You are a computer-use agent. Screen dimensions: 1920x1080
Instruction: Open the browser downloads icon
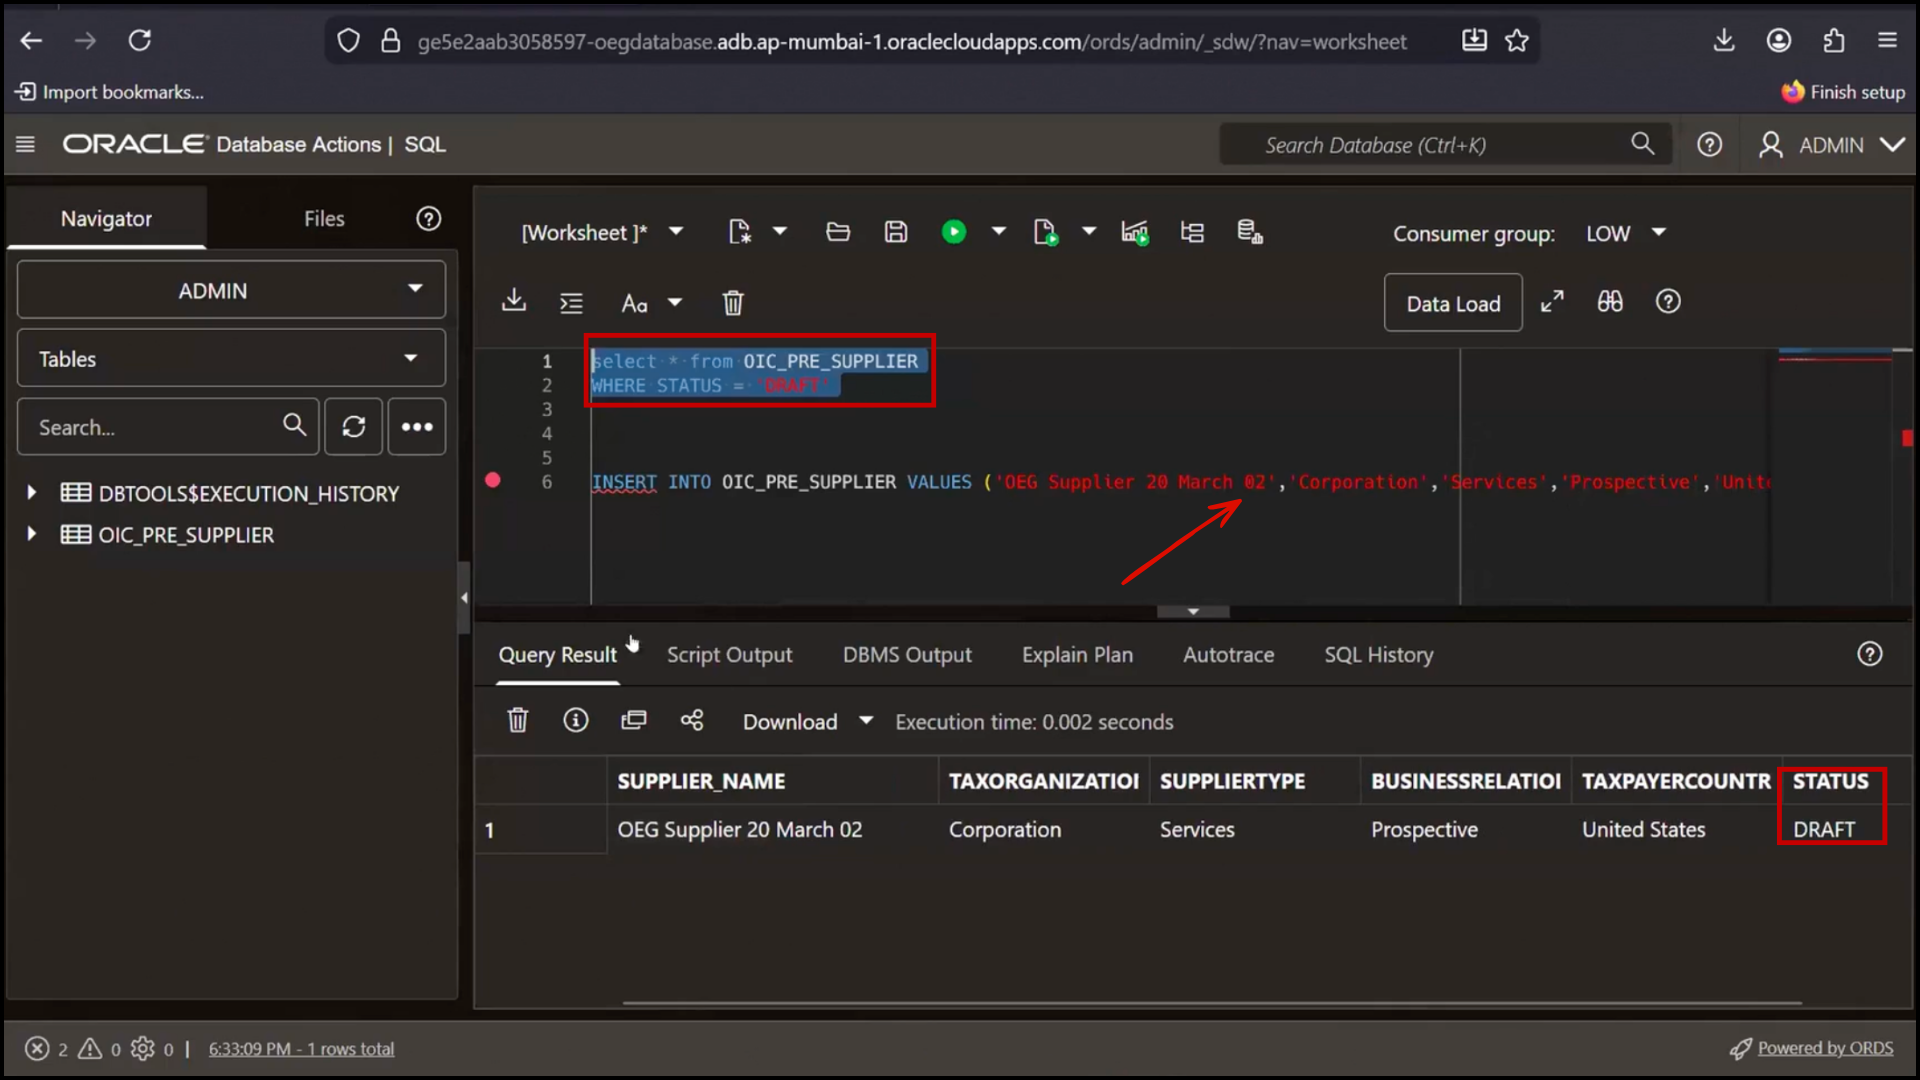coord(1724,41)
